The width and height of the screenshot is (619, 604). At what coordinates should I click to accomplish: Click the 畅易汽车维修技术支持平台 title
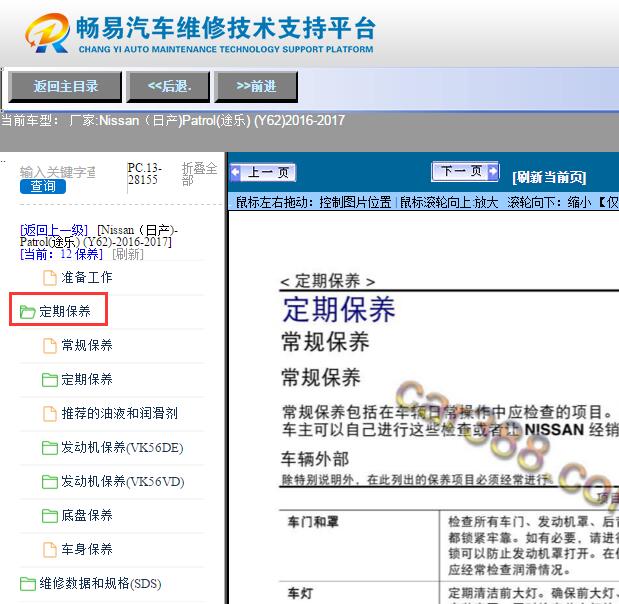tap(225, 28)
